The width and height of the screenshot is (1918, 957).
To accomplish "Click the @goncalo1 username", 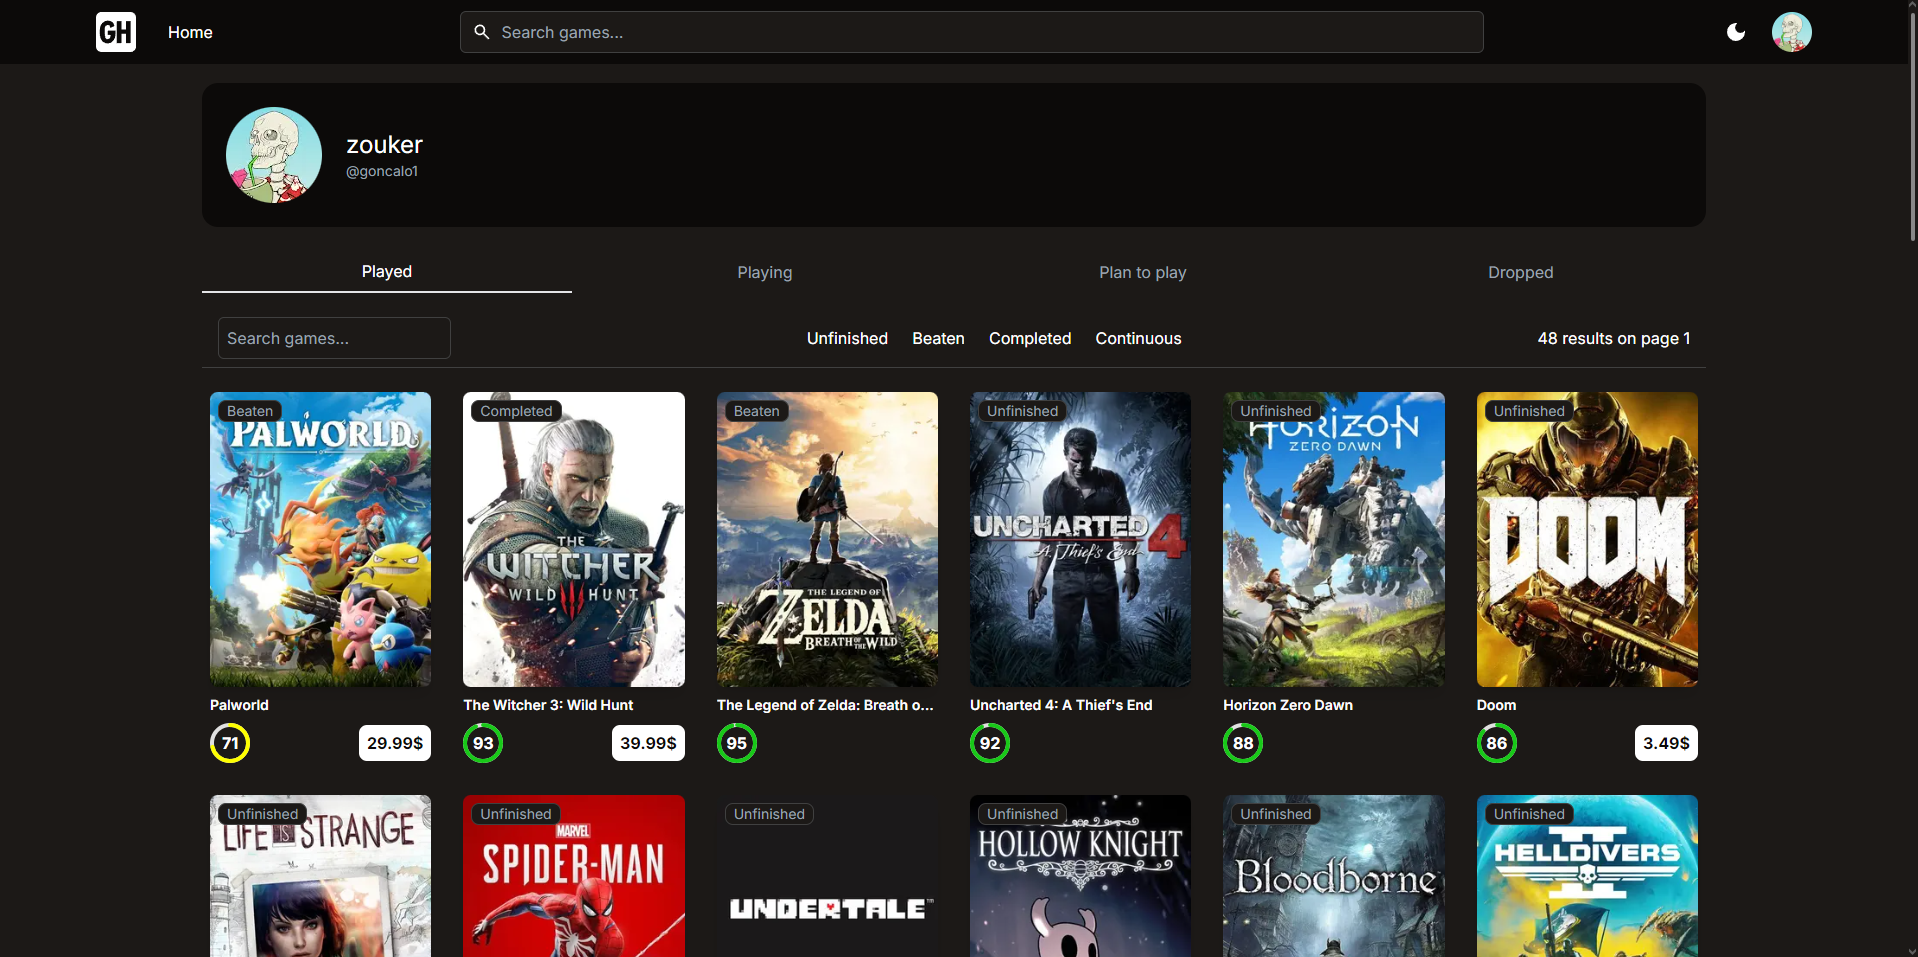I will [382, 170].
